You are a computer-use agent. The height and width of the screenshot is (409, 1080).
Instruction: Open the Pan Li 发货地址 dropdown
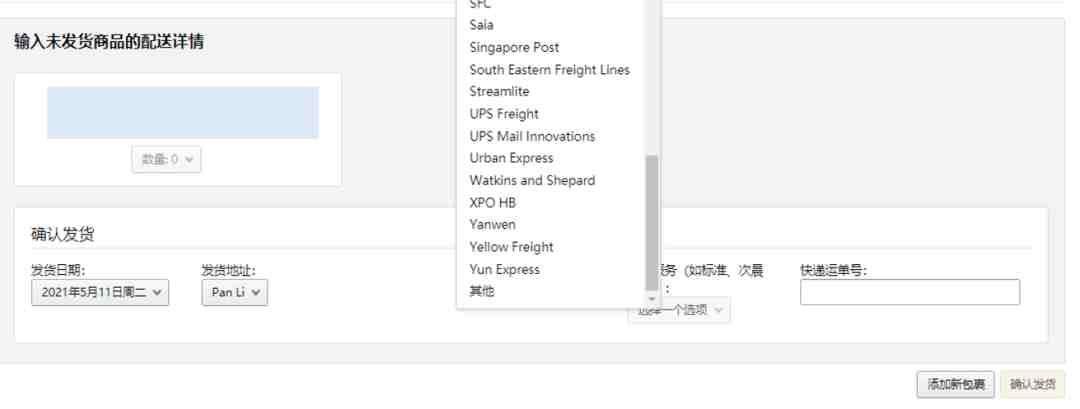235,293
